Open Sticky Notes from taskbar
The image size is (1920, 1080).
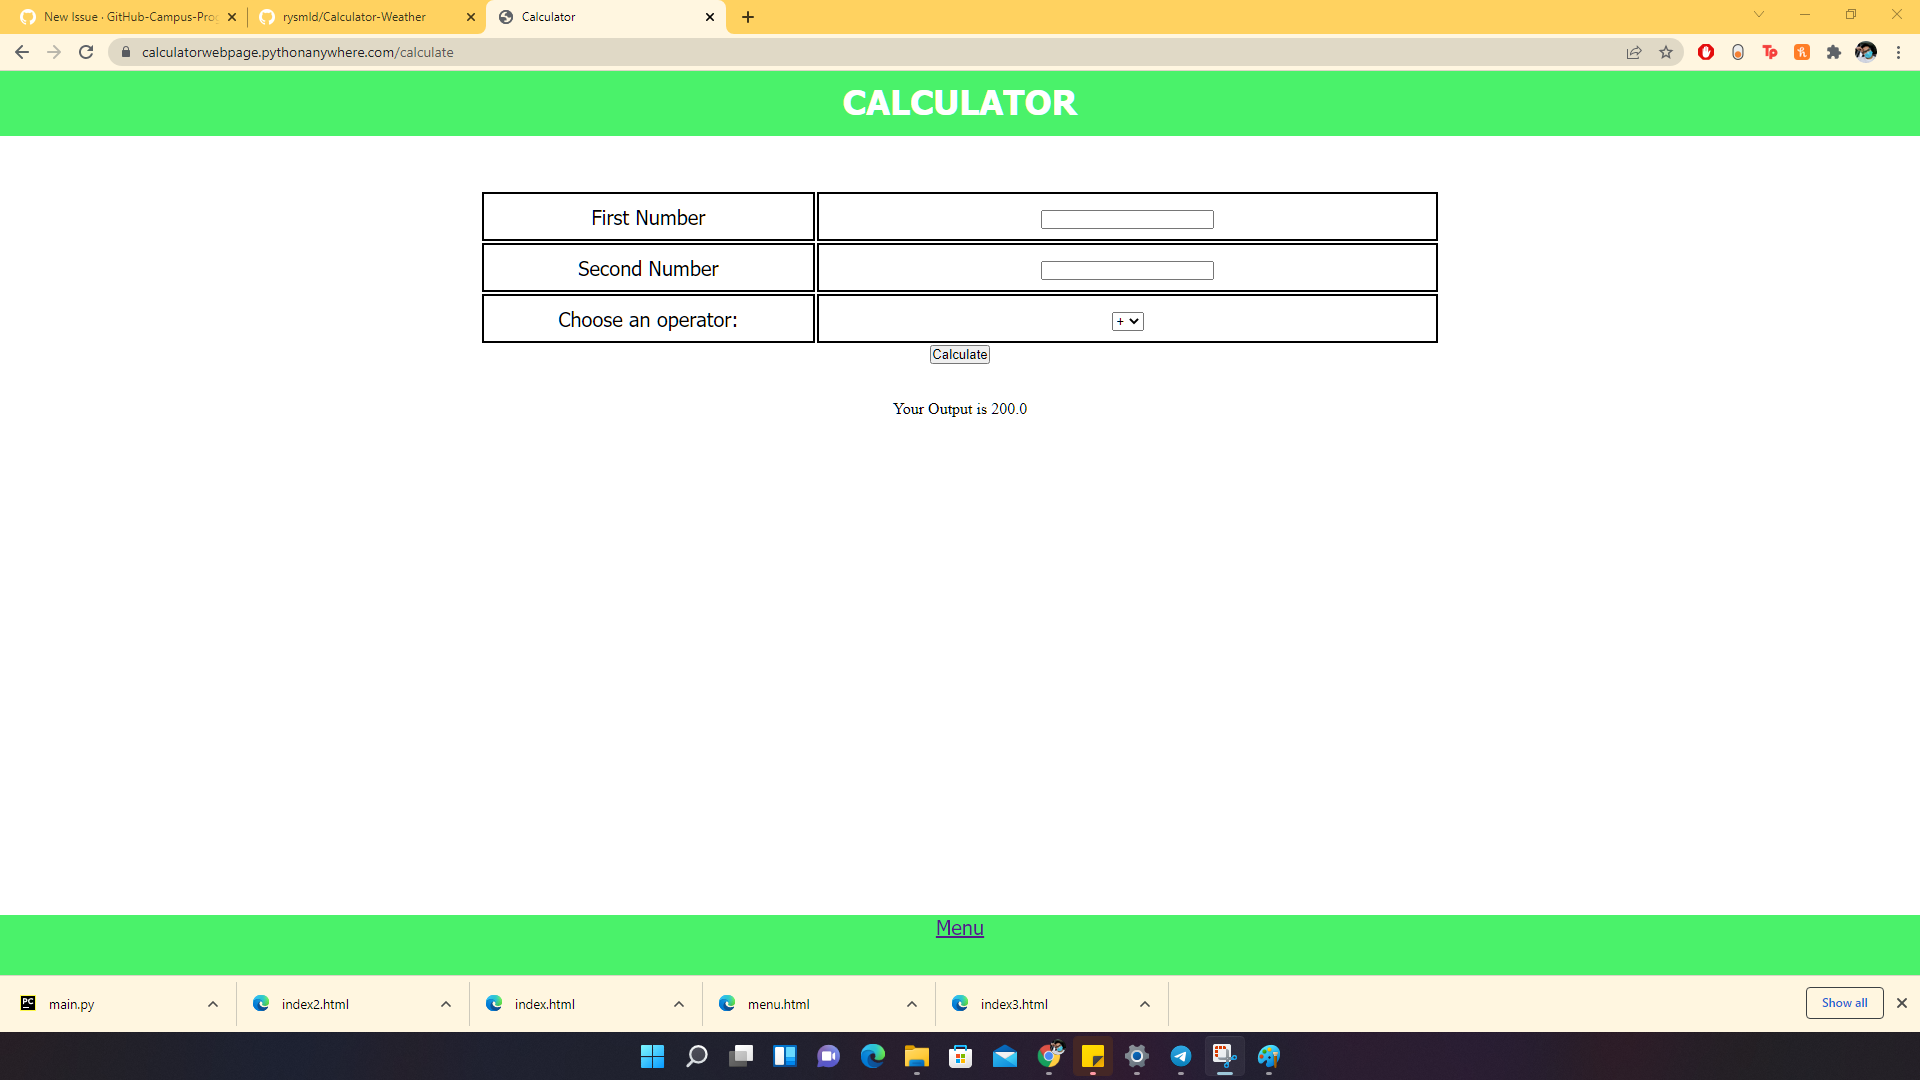click(x=1093, y=1056)
